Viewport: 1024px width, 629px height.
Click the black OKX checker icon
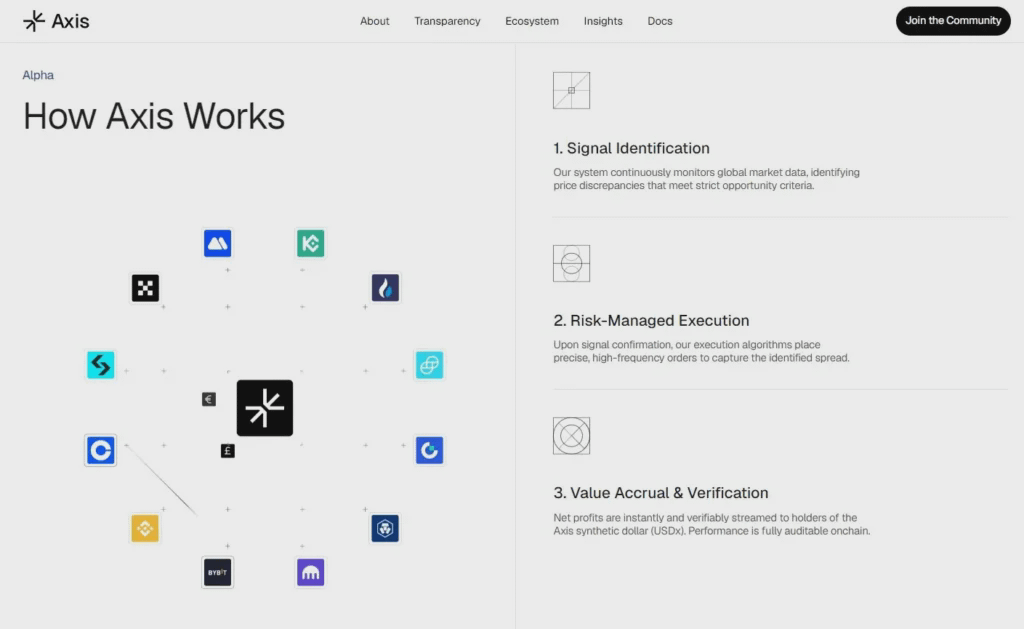coord(145,288)
